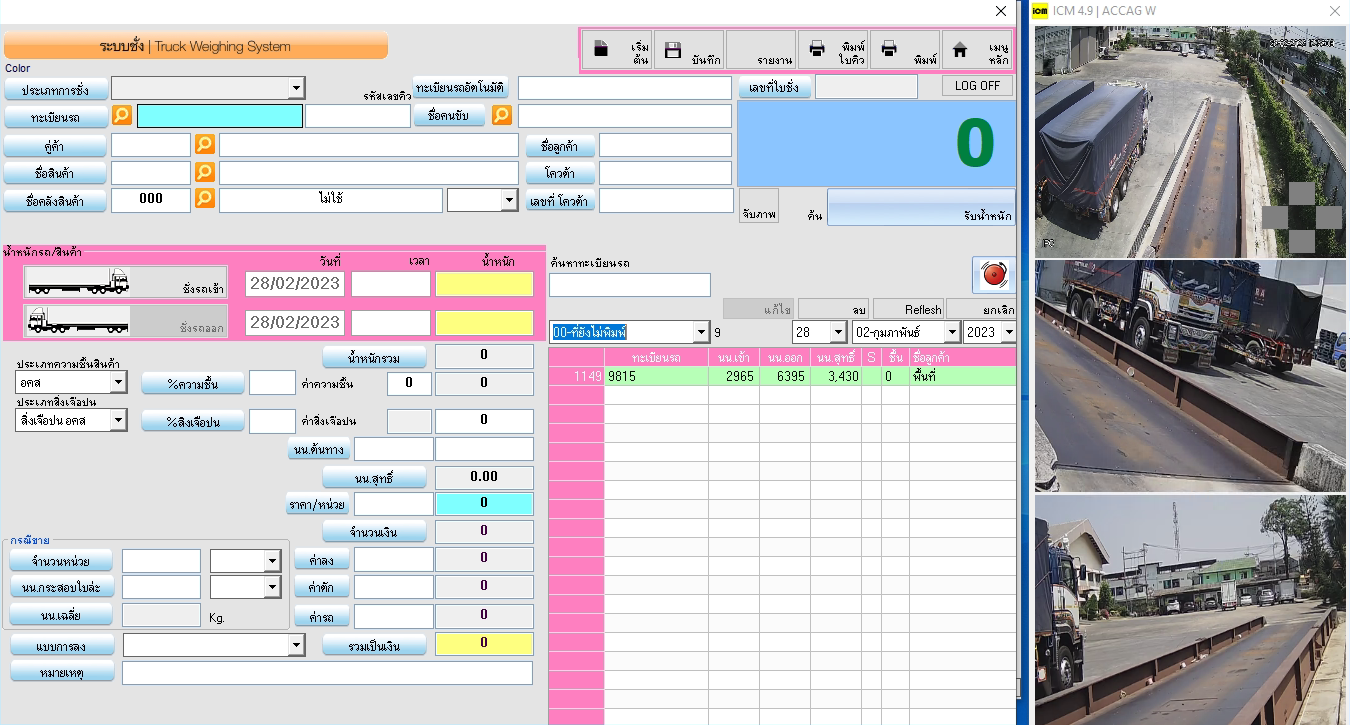Click the รับน้ำหนัก receive weight button
The width and height of the screenshot is (1350, 725).
click(921, 208)
